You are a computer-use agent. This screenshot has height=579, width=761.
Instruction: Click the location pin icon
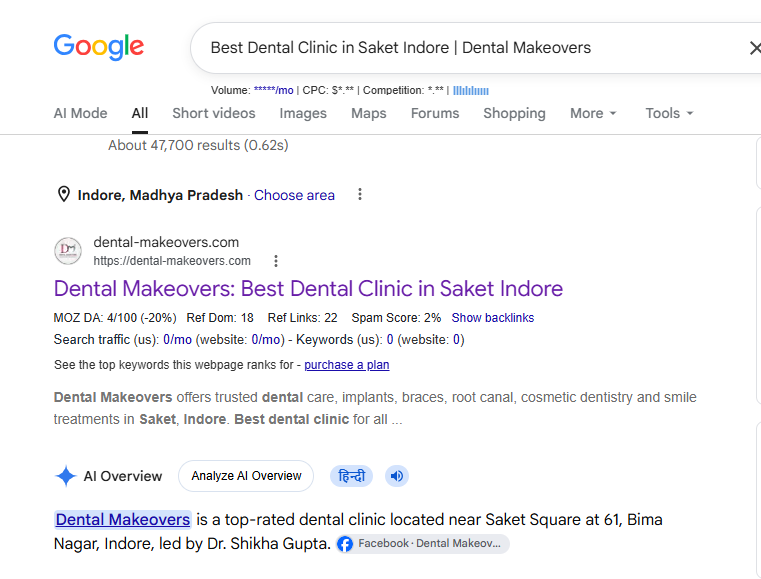click(x=64, y=194)
